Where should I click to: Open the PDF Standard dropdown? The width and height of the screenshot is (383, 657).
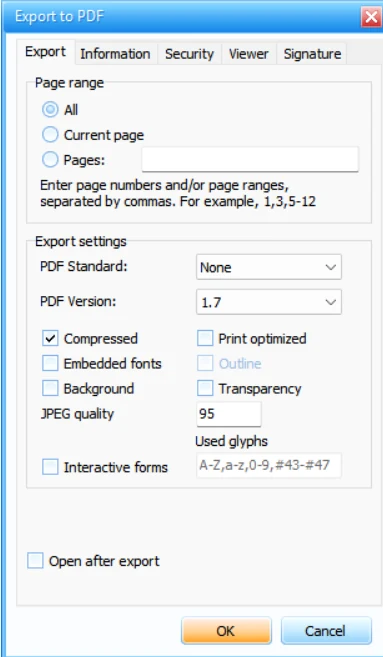269,267
